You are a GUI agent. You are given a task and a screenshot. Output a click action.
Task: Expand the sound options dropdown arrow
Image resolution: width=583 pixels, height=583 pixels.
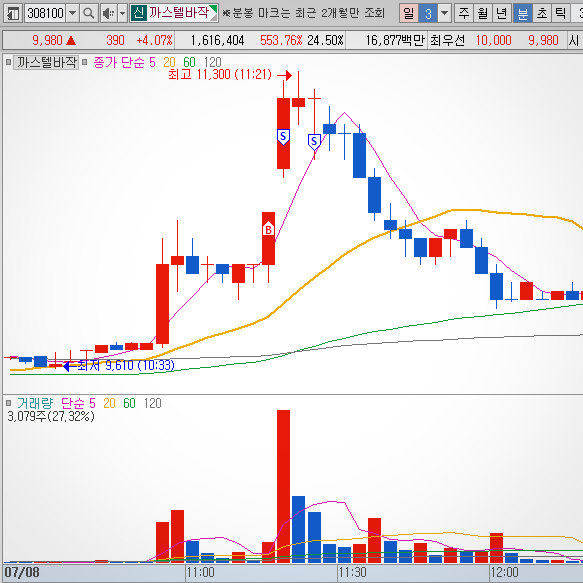tap(122, 13)
